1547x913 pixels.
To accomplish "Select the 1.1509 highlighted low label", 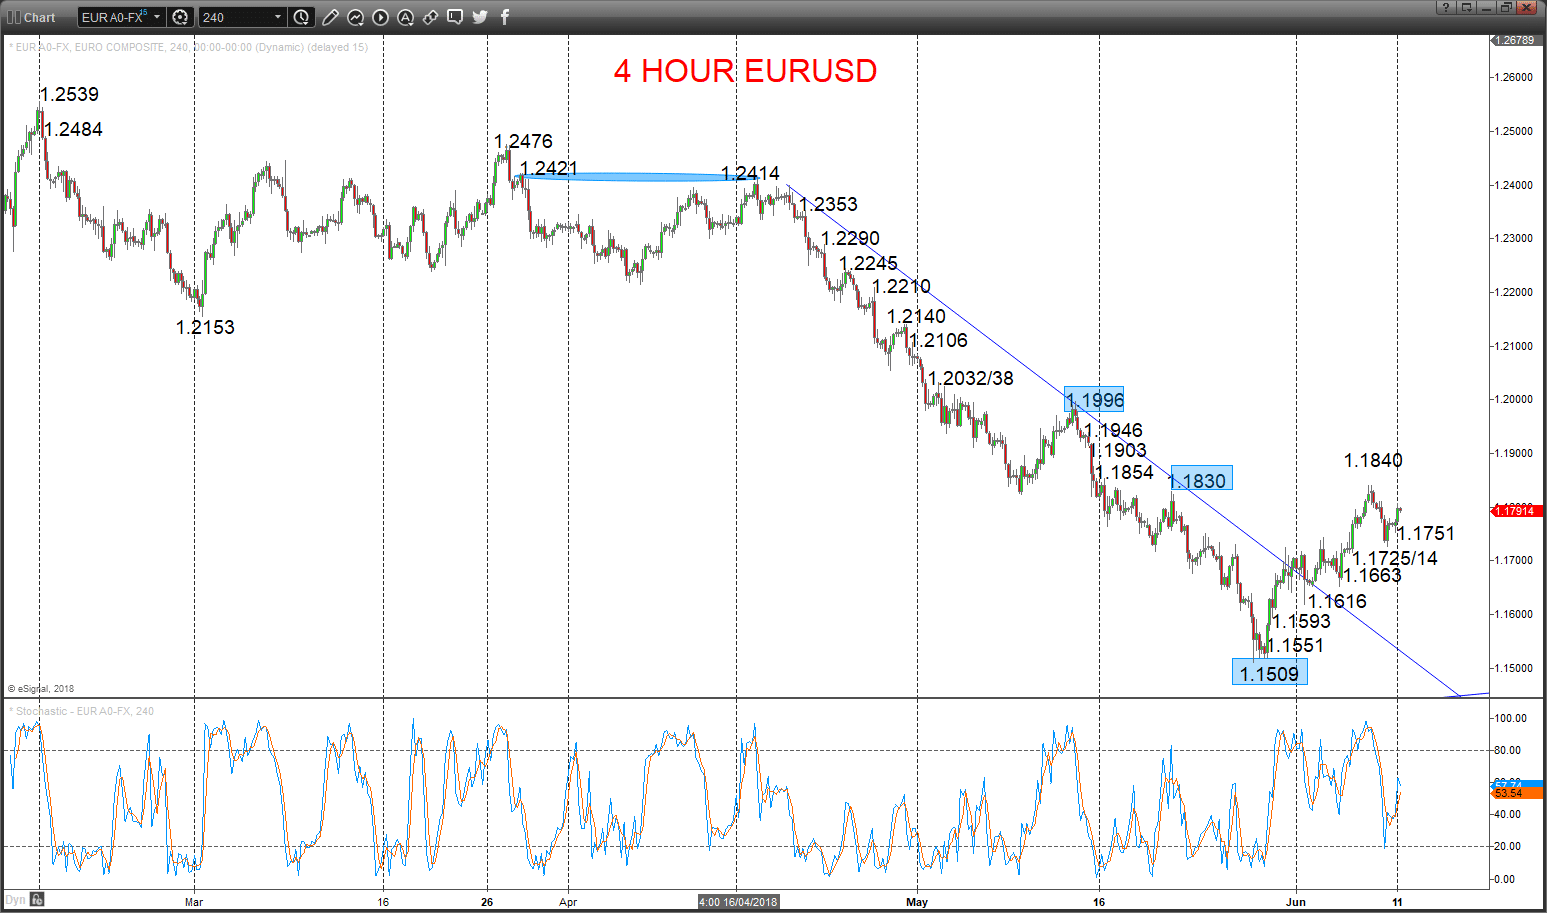I will click(1269, 672).
